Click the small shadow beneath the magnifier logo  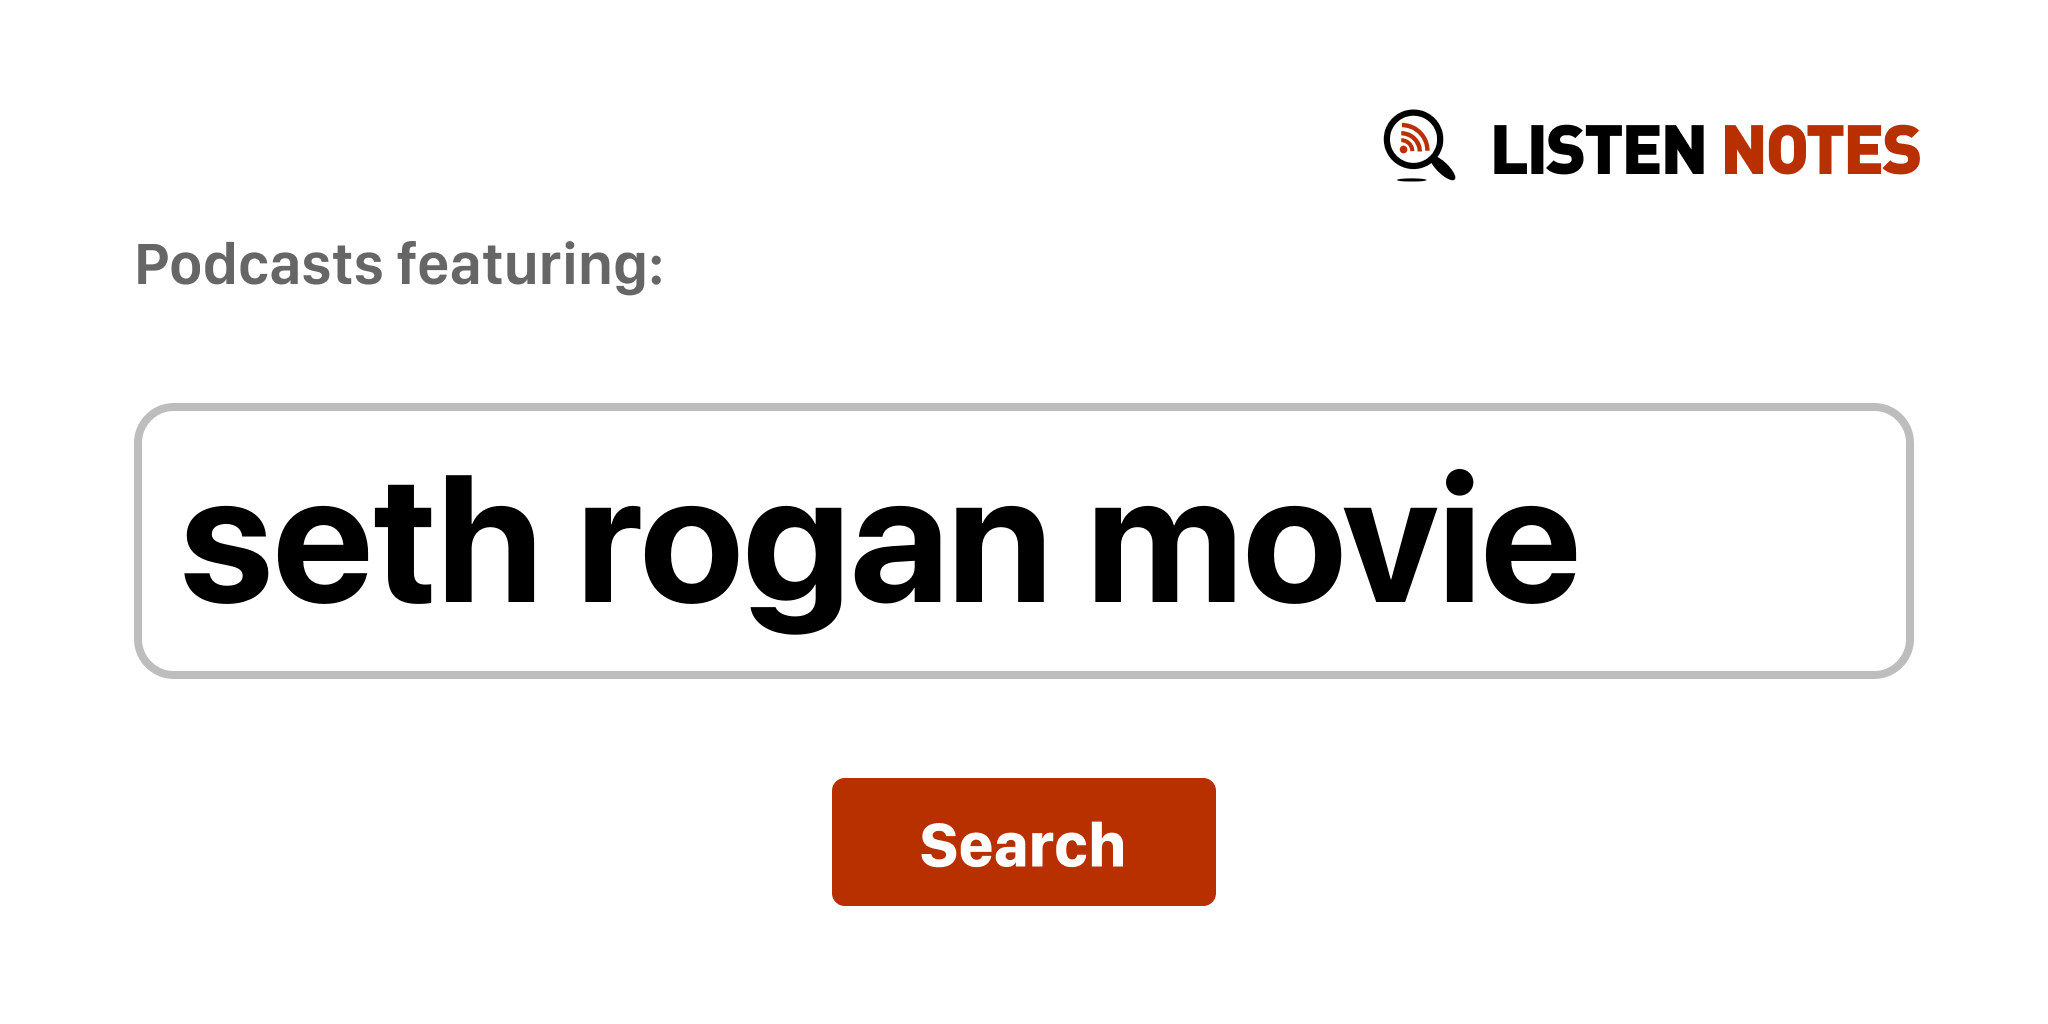coord(1411,180)
